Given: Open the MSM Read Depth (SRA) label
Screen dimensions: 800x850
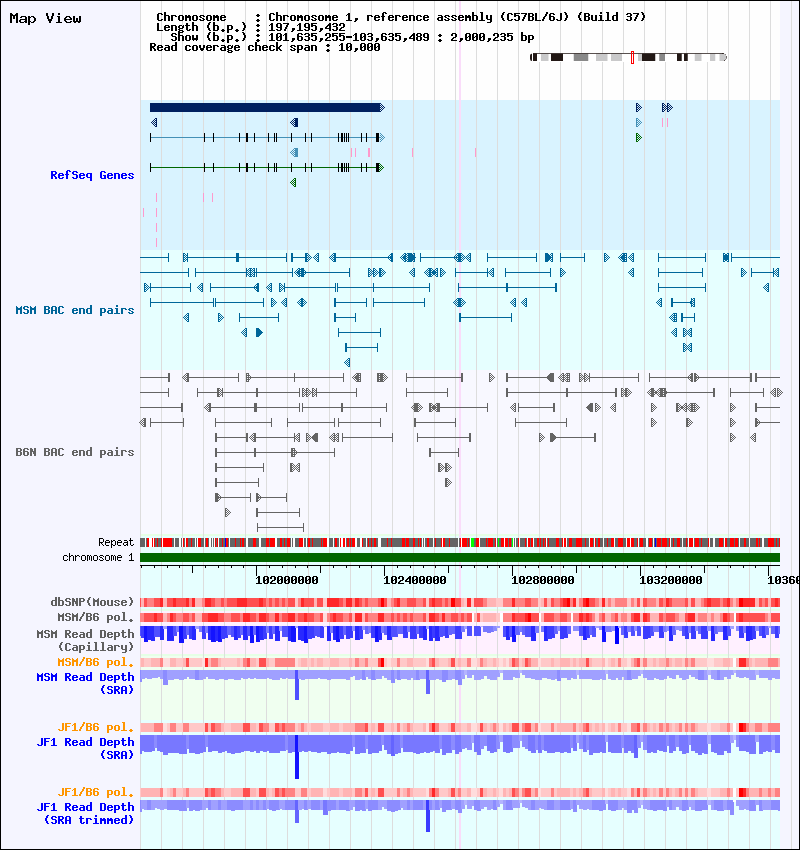Looking at the screenshot, I should point(85,684).
